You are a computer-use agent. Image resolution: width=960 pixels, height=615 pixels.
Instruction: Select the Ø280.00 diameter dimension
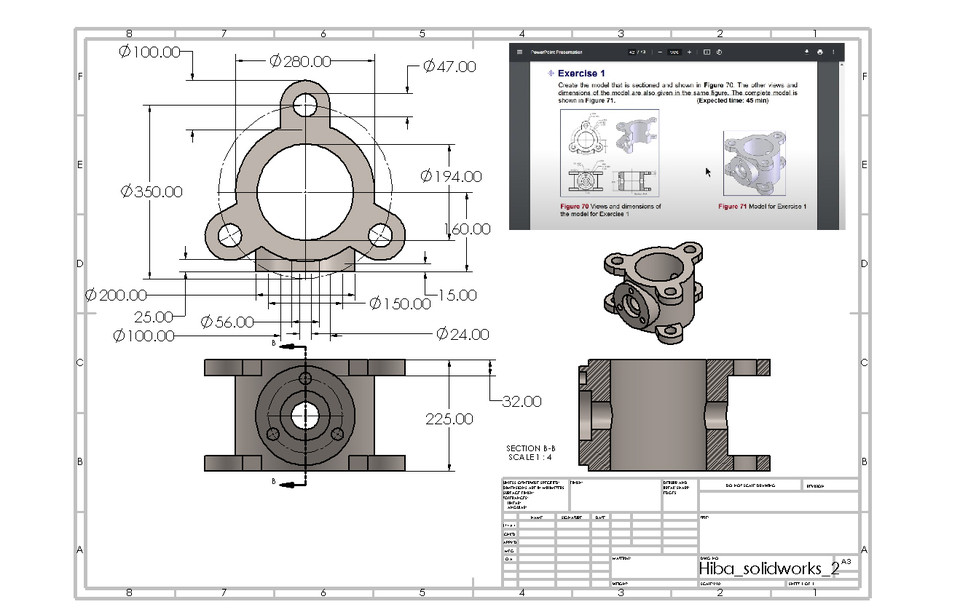point(300,60)
